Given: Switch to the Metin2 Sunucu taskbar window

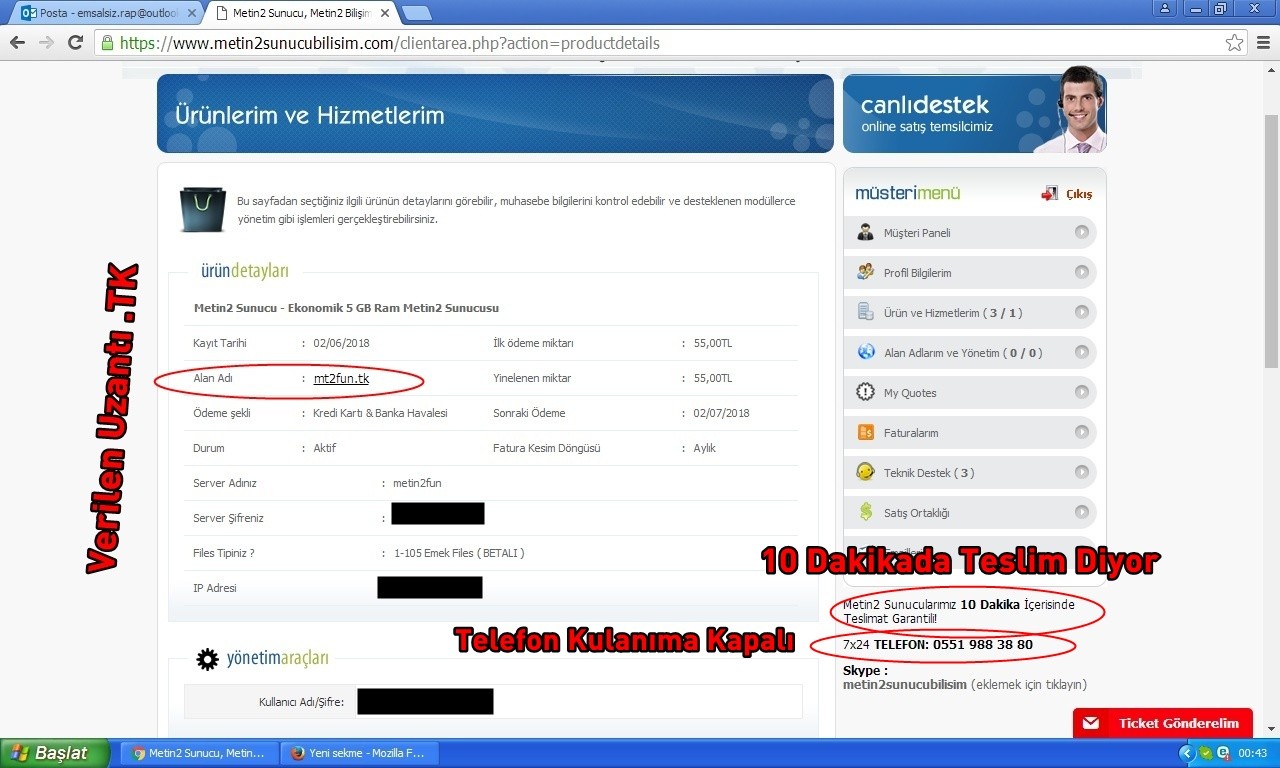Looking at the screenshot, I should tap(198, 753).
